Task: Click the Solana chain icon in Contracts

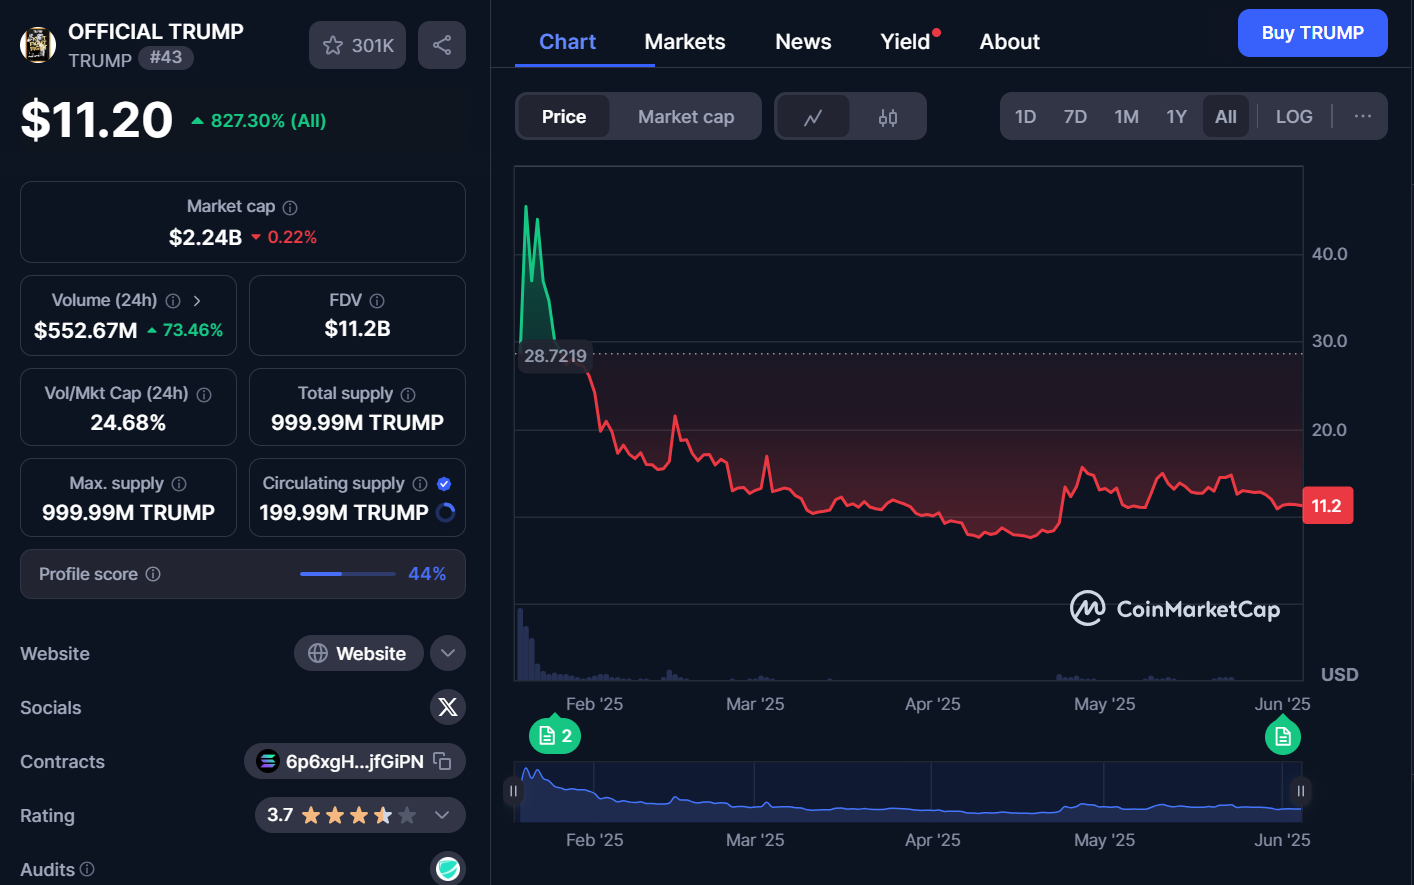Action: tap(267, 762)
